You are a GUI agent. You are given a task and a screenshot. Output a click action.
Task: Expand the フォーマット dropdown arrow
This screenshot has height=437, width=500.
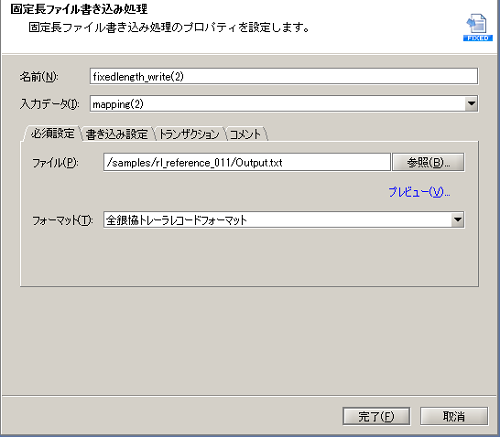458,220
